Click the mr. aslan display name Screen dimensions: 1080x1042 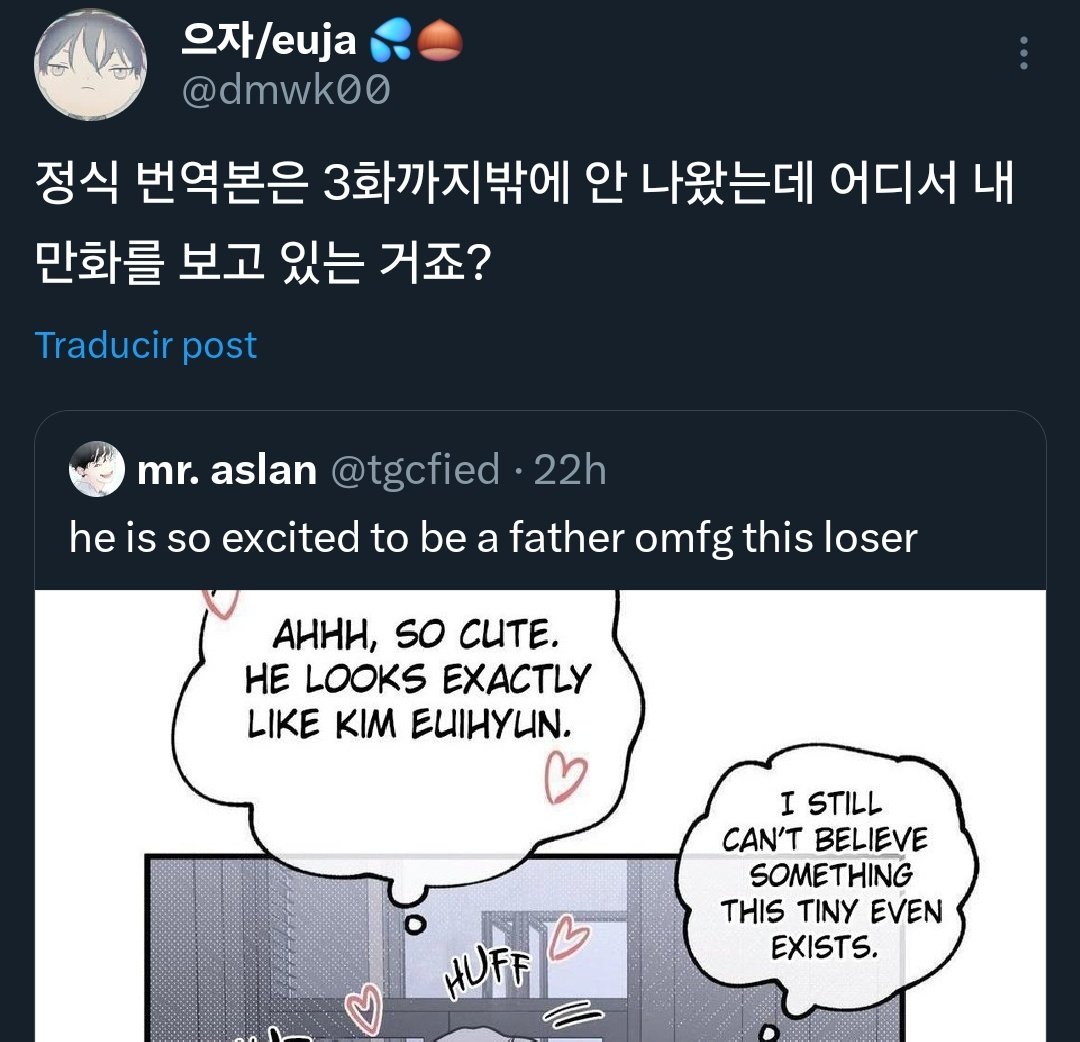point(226,469)
